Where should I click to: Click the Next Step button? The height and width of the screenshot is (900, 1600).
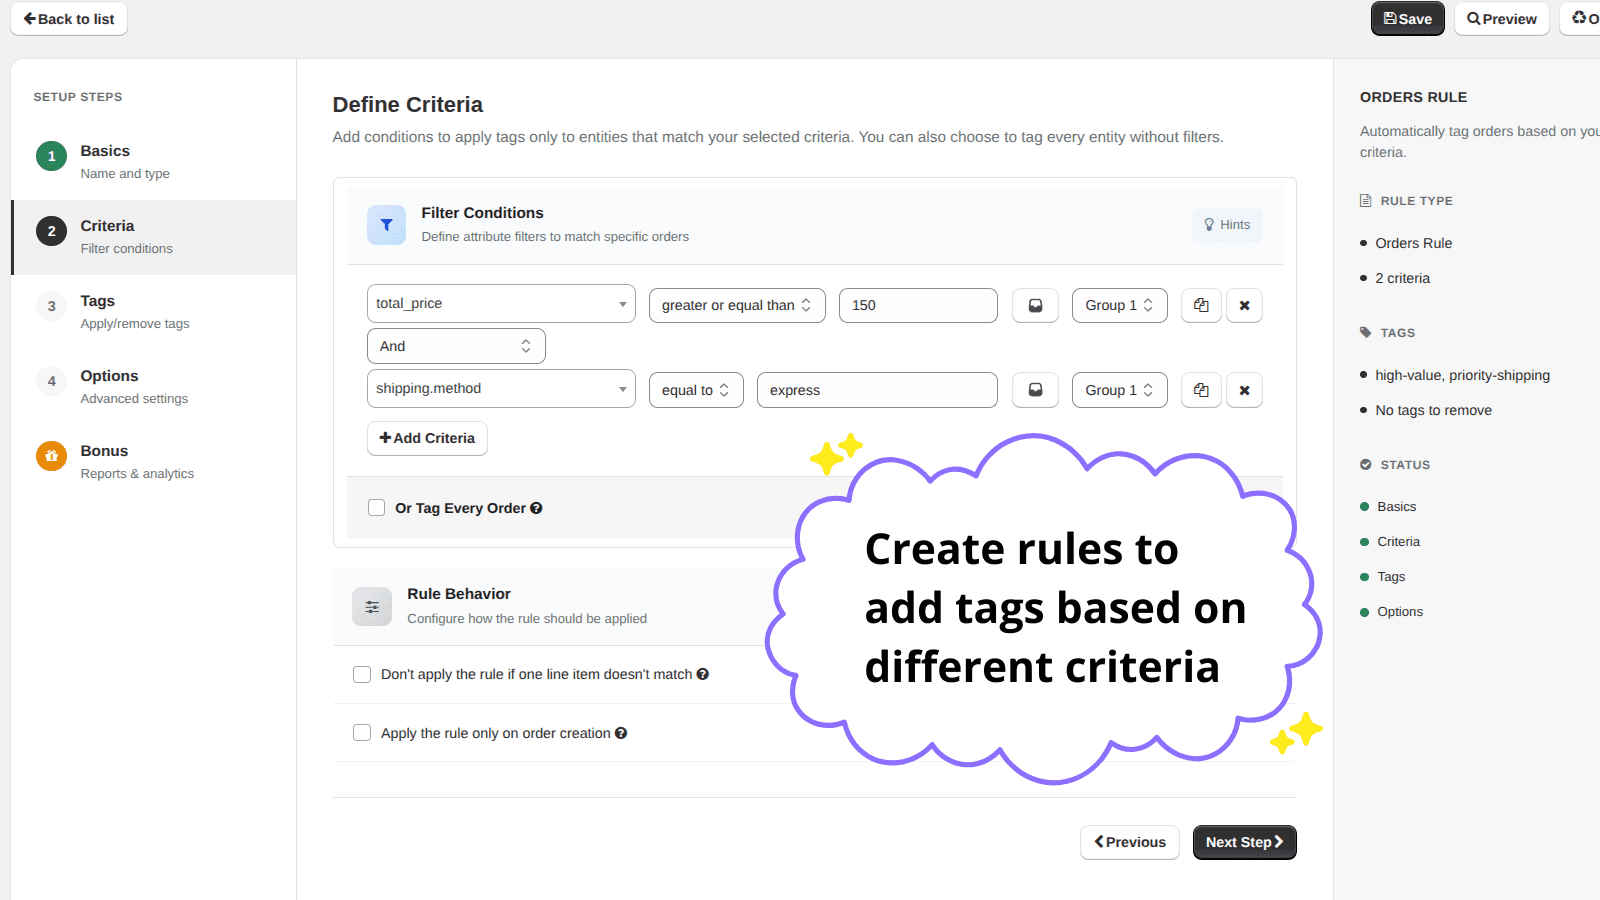pyautogui.click(x=1244, y=842)
